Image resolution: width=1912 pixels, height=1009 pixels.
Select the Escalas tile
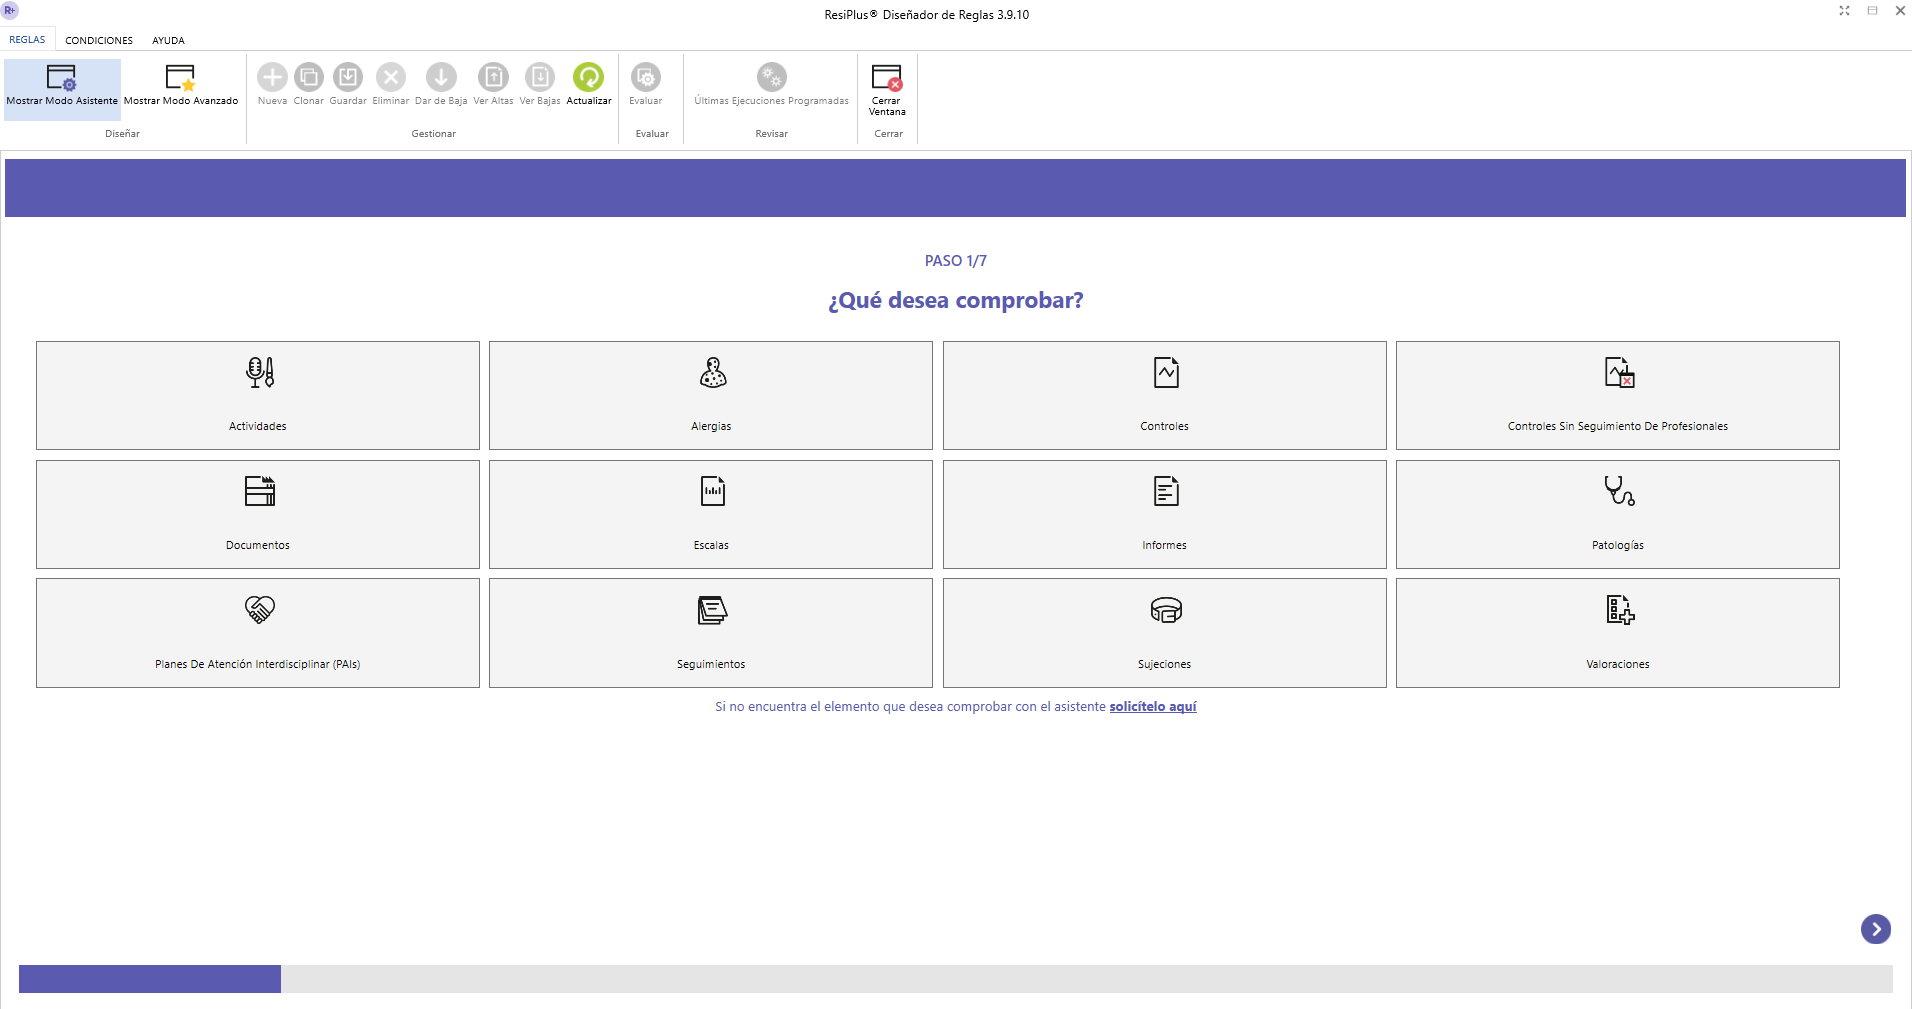pyautogui.click(x=711, y=514)
